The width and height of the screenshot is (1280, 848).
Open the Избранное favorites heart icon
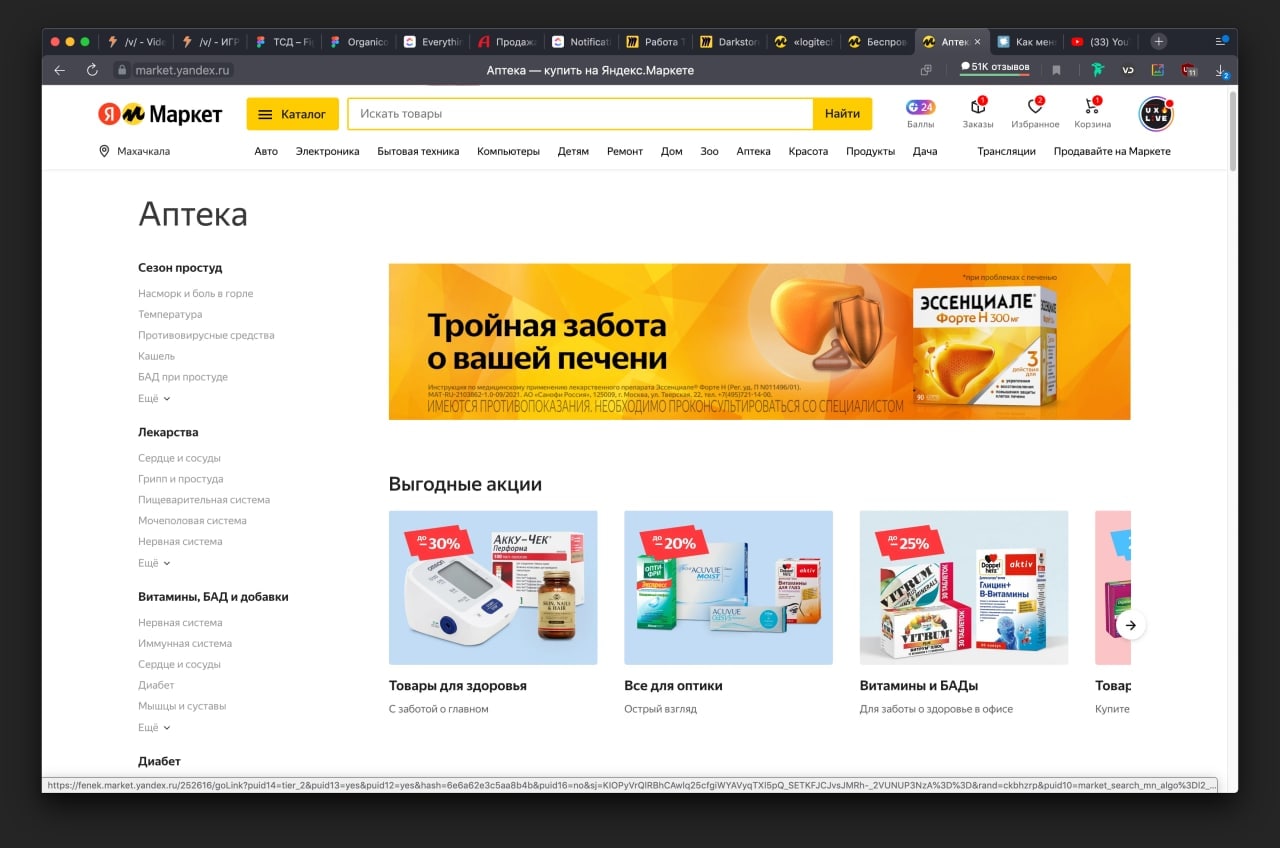1035,113
